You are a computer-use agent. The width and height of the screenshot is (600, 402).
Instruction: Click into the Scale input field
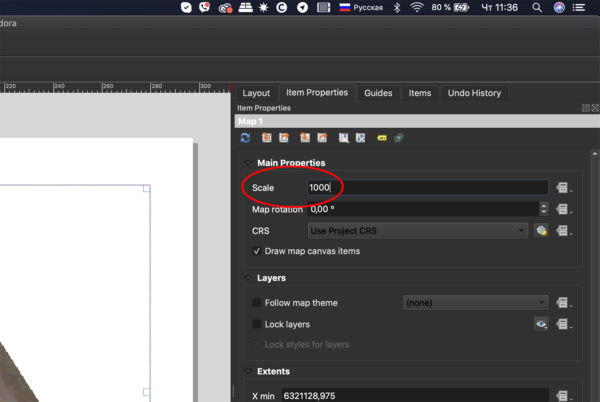coord(428,187)
